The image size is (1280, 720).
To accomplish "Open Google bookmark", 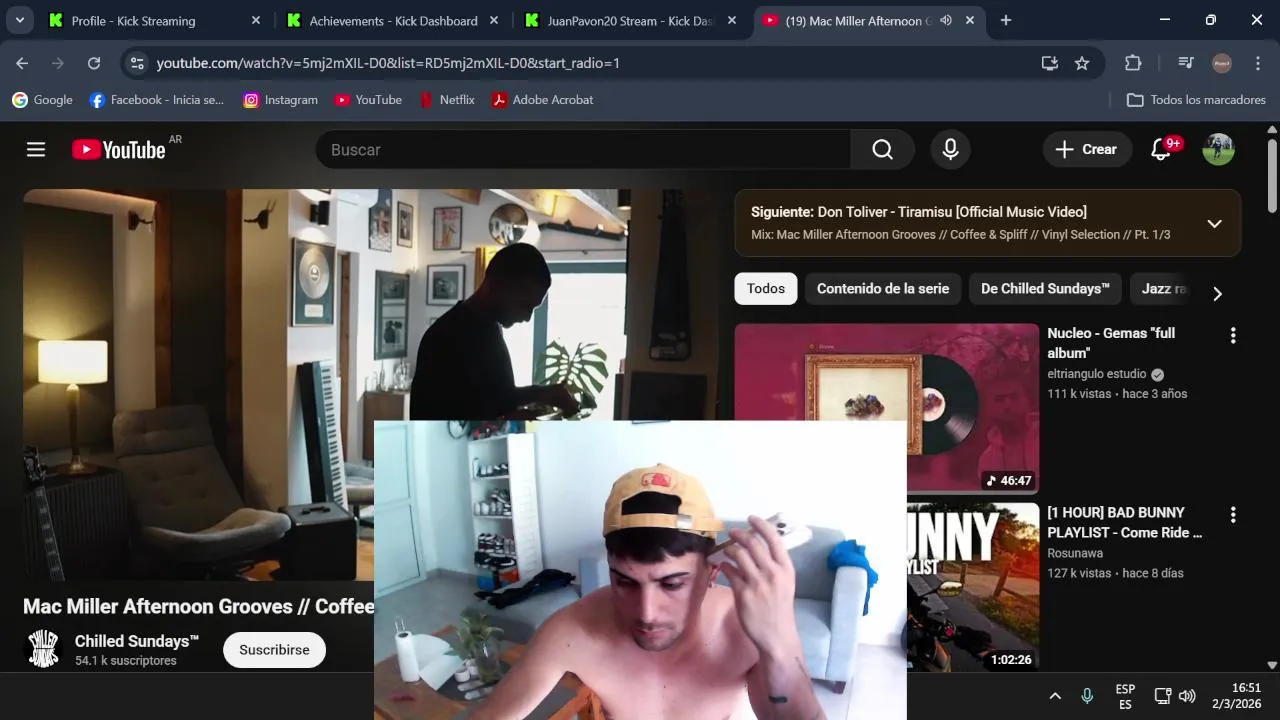I will (x=42, y=100).
